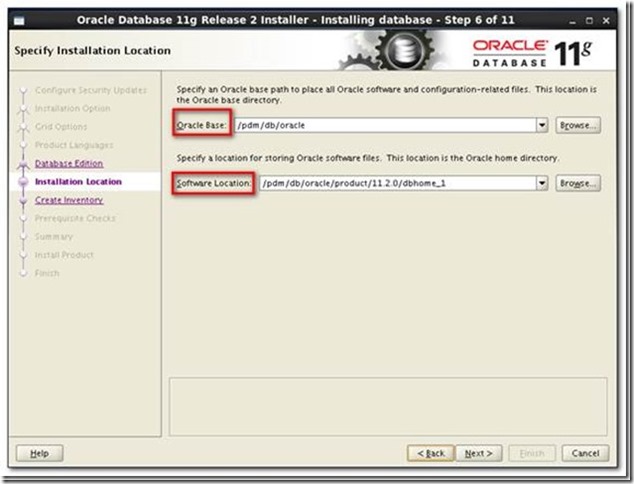The height and width of the screenshot is (484, 634).
Task: Click the Installation Location step bullet
Action: coord(23,182)
